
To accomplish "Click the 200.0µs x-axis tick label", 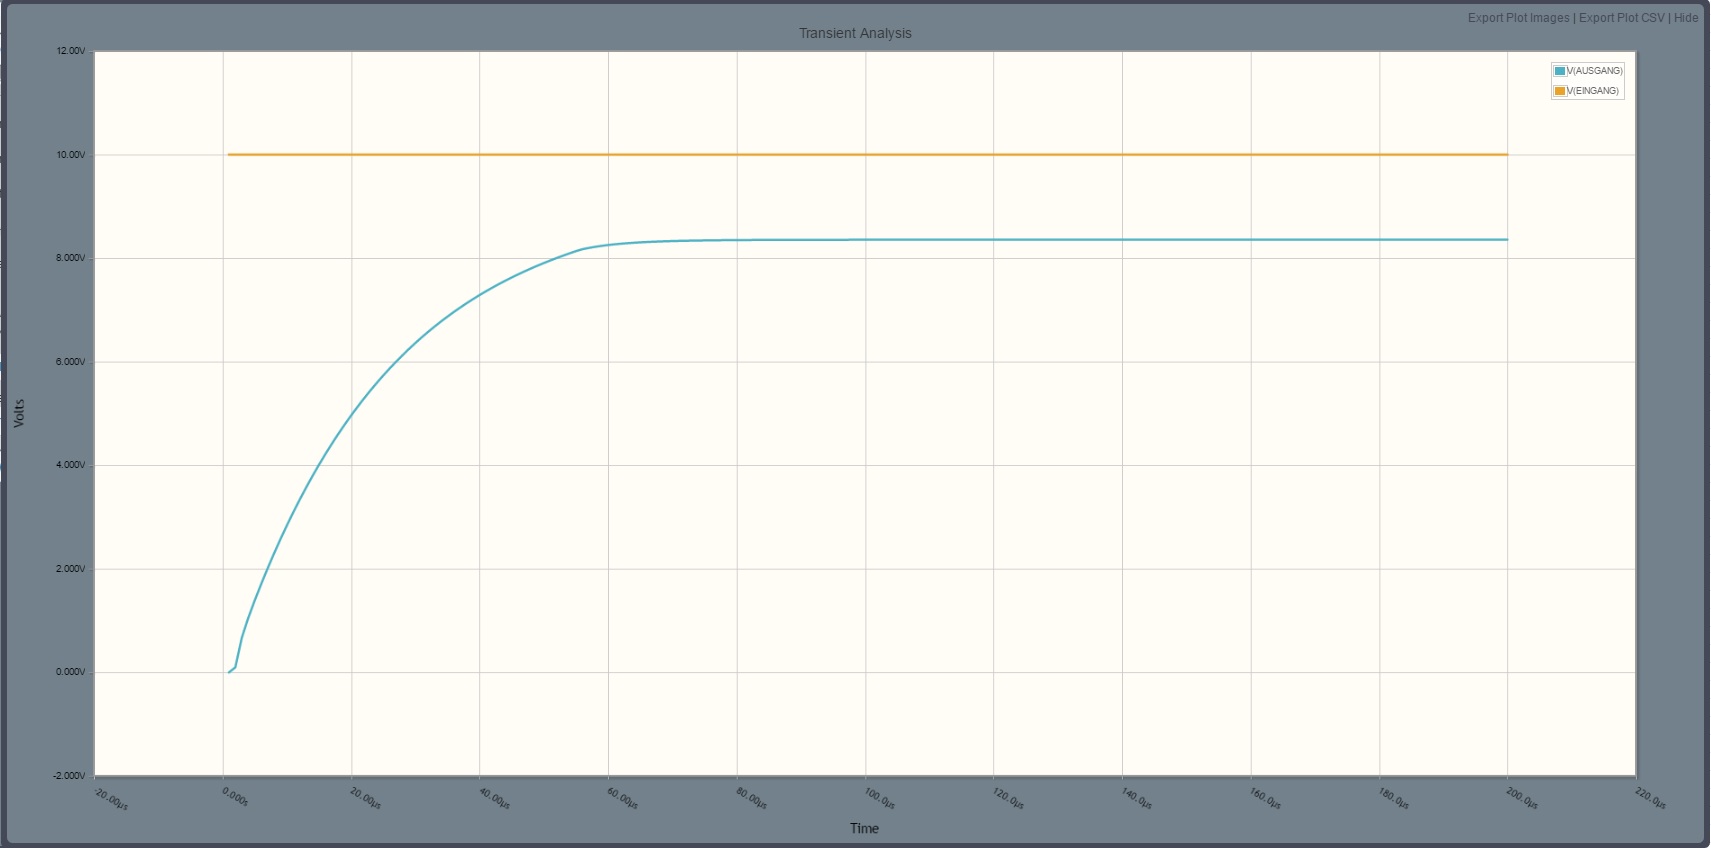I will (x=1522, y=798).
